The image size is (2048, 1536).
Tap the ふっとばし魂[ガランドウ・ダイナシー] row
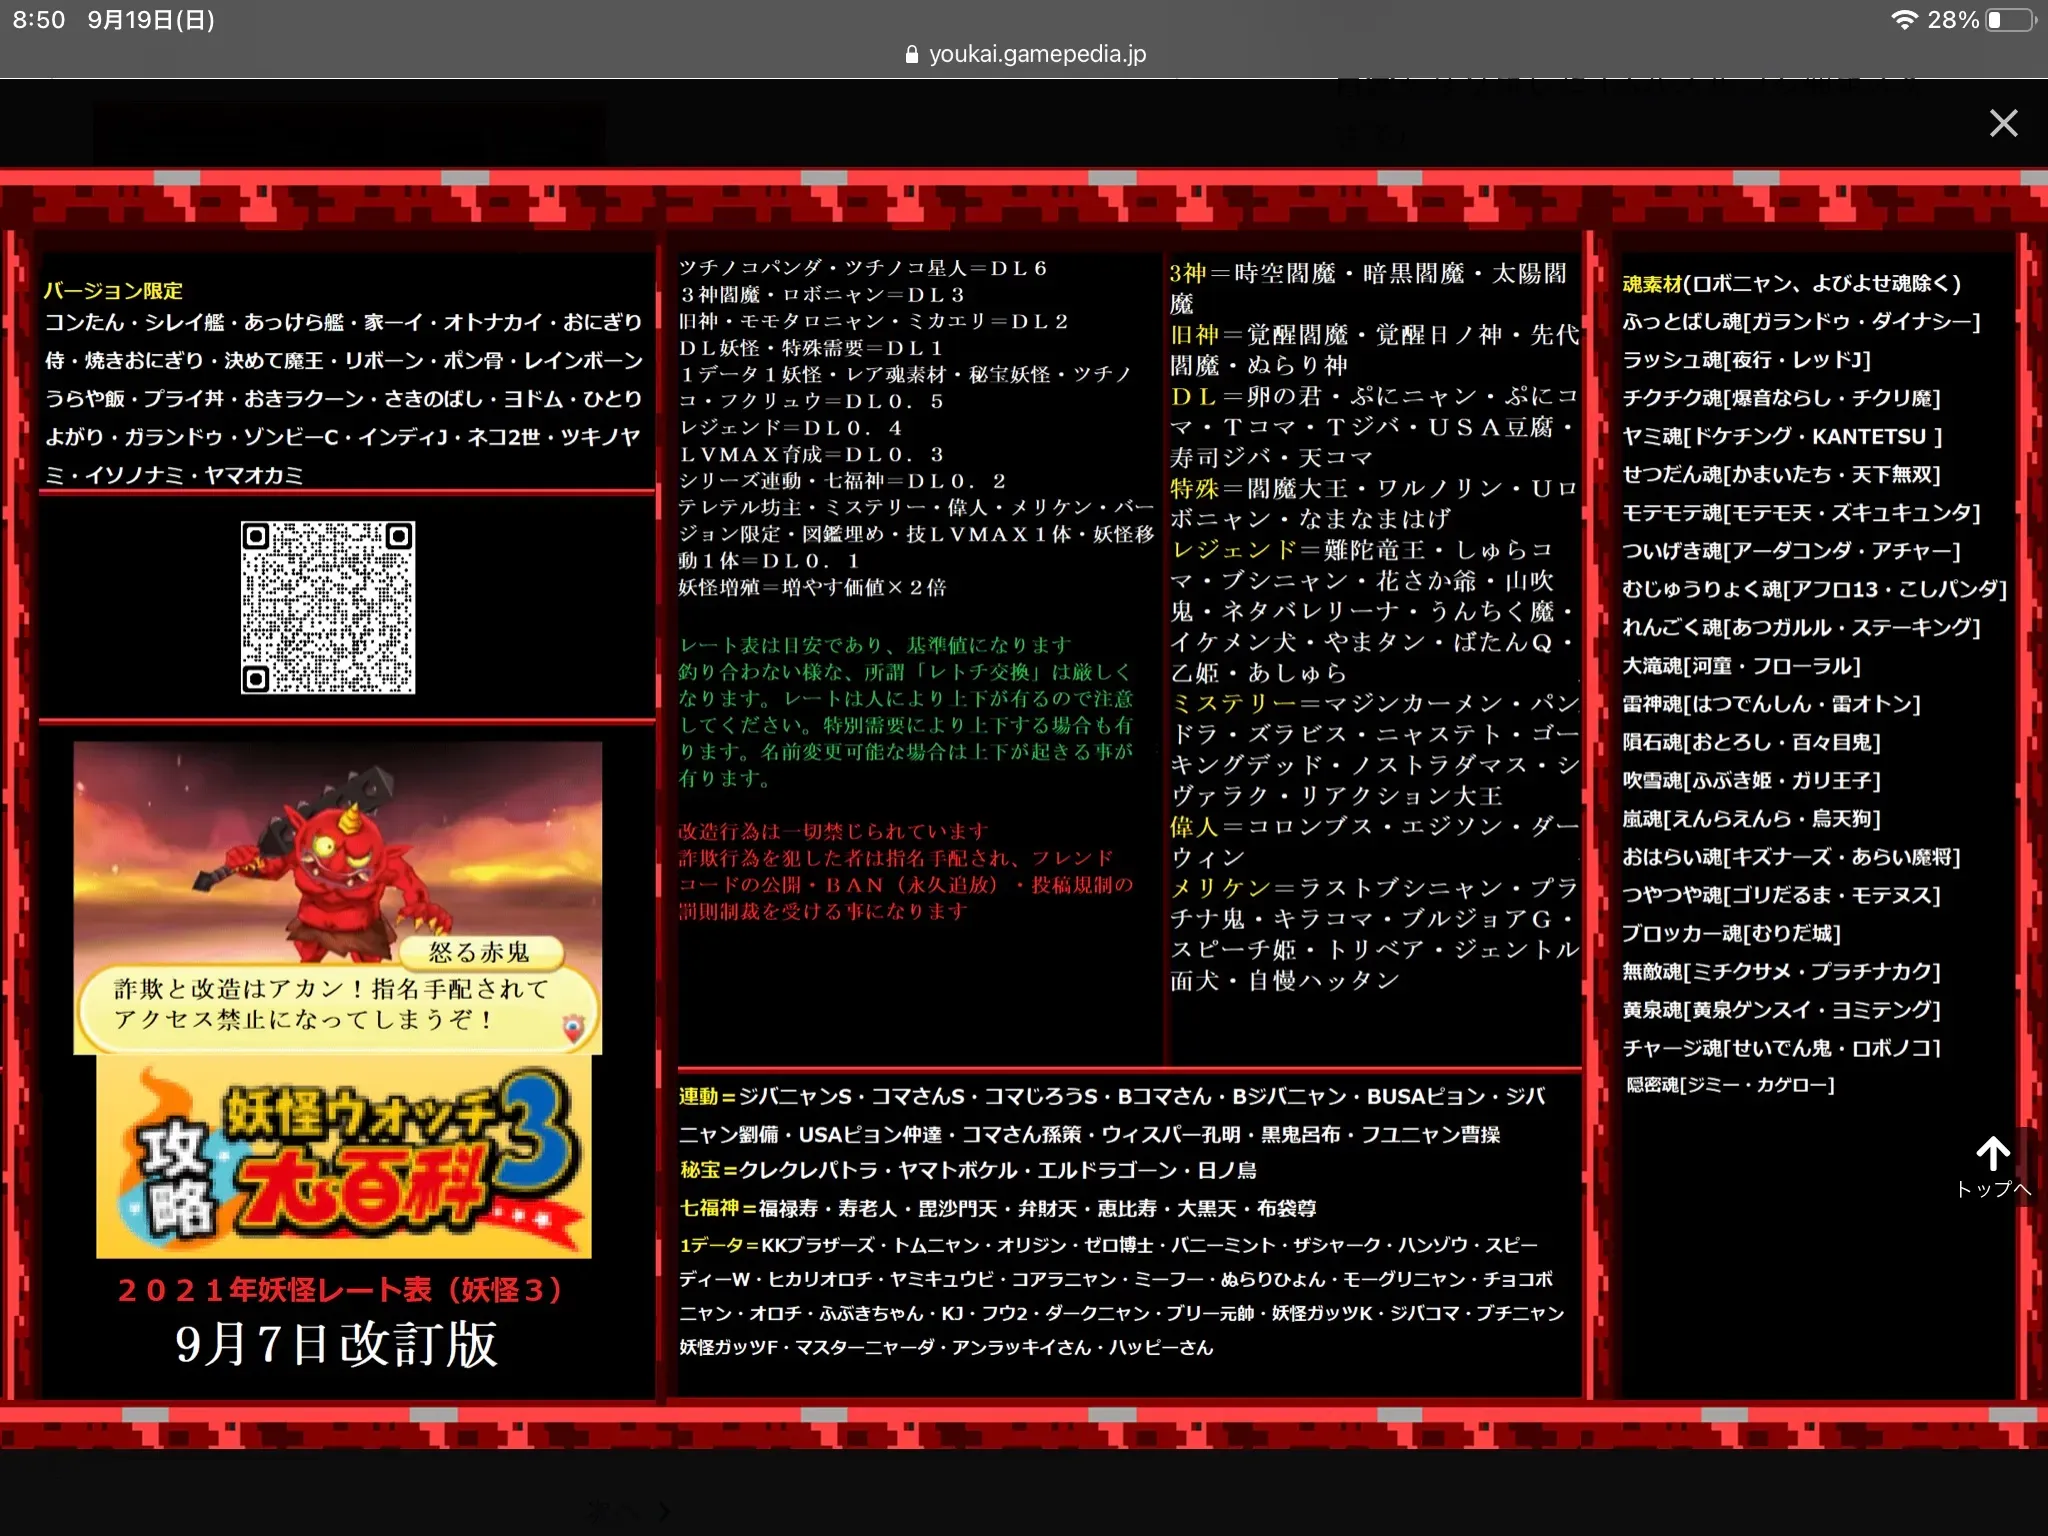1801,322
